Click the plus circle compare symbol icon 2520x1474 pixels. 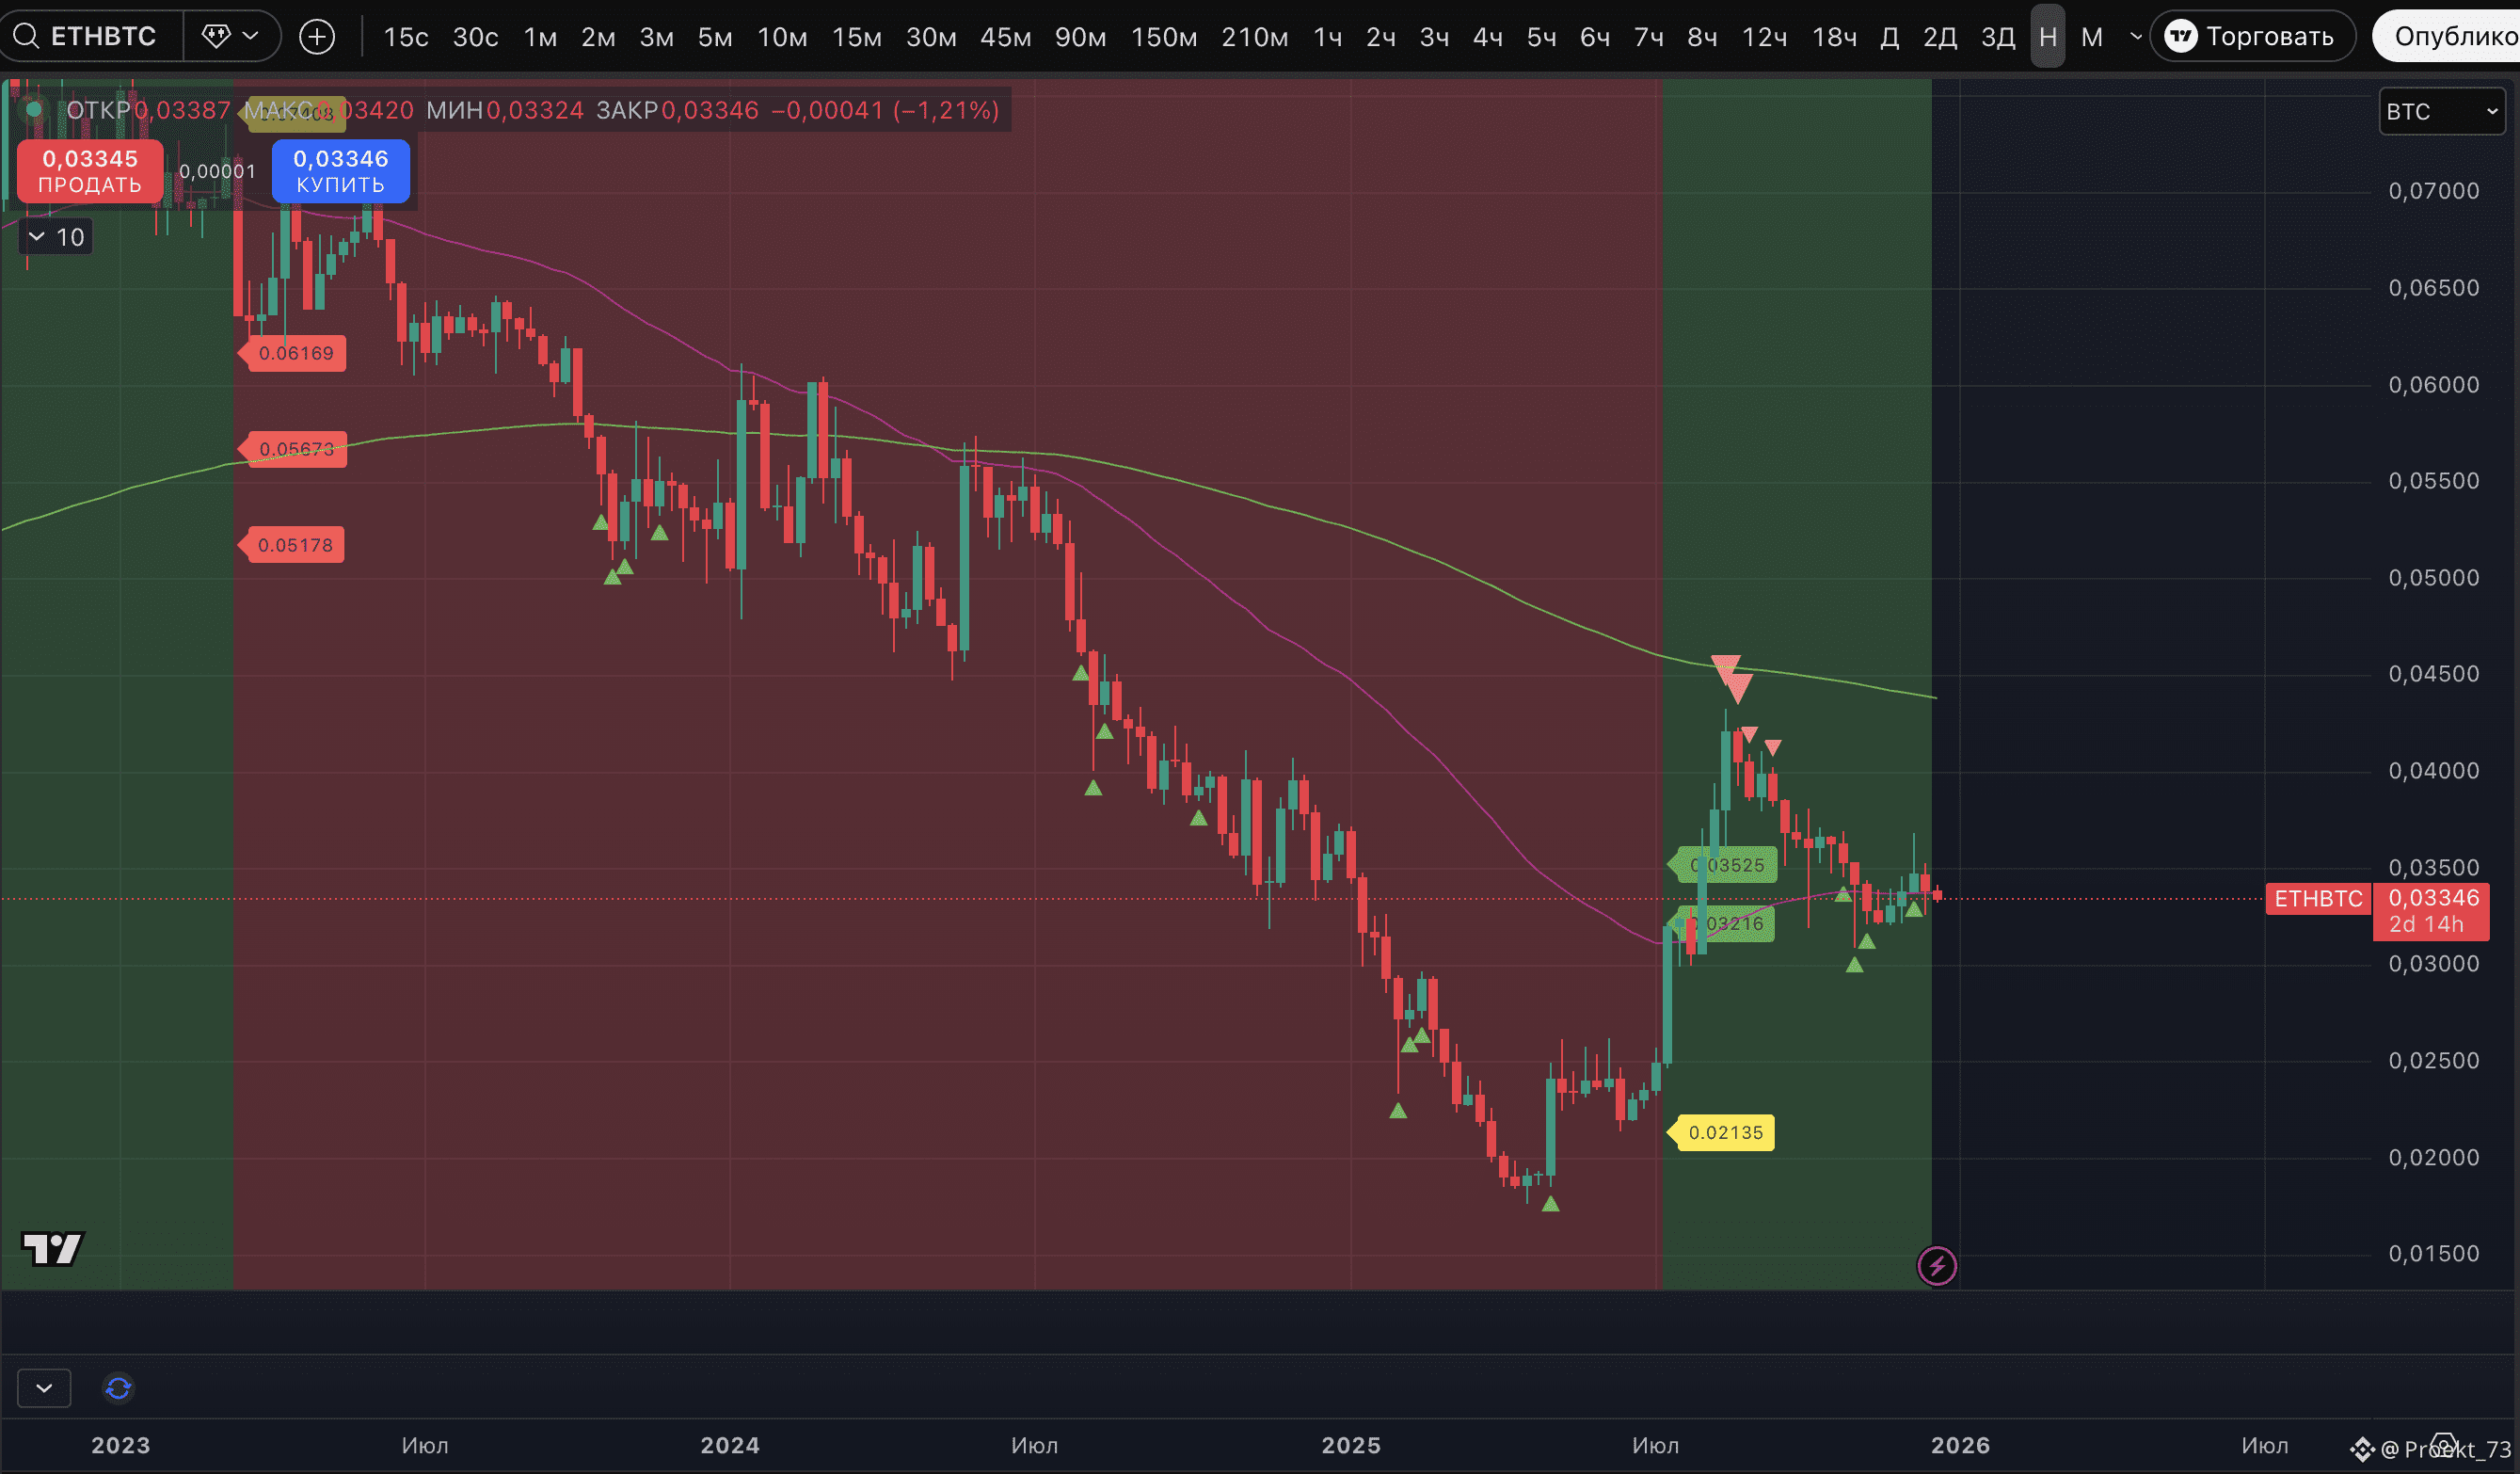coord(317,37)
